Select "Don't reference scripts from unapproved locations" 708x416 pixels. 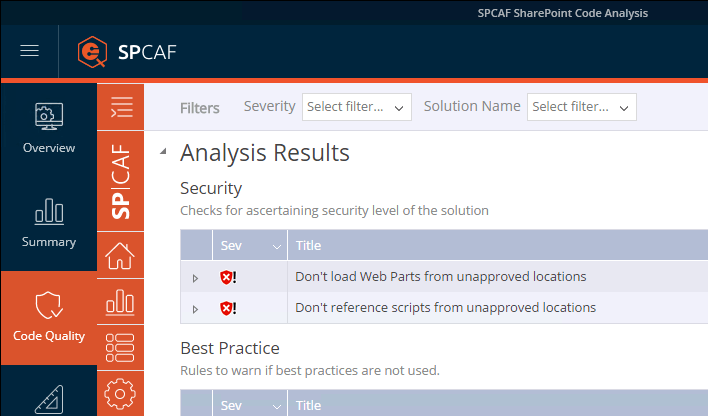pyautogui.click(x=446, y=308)
